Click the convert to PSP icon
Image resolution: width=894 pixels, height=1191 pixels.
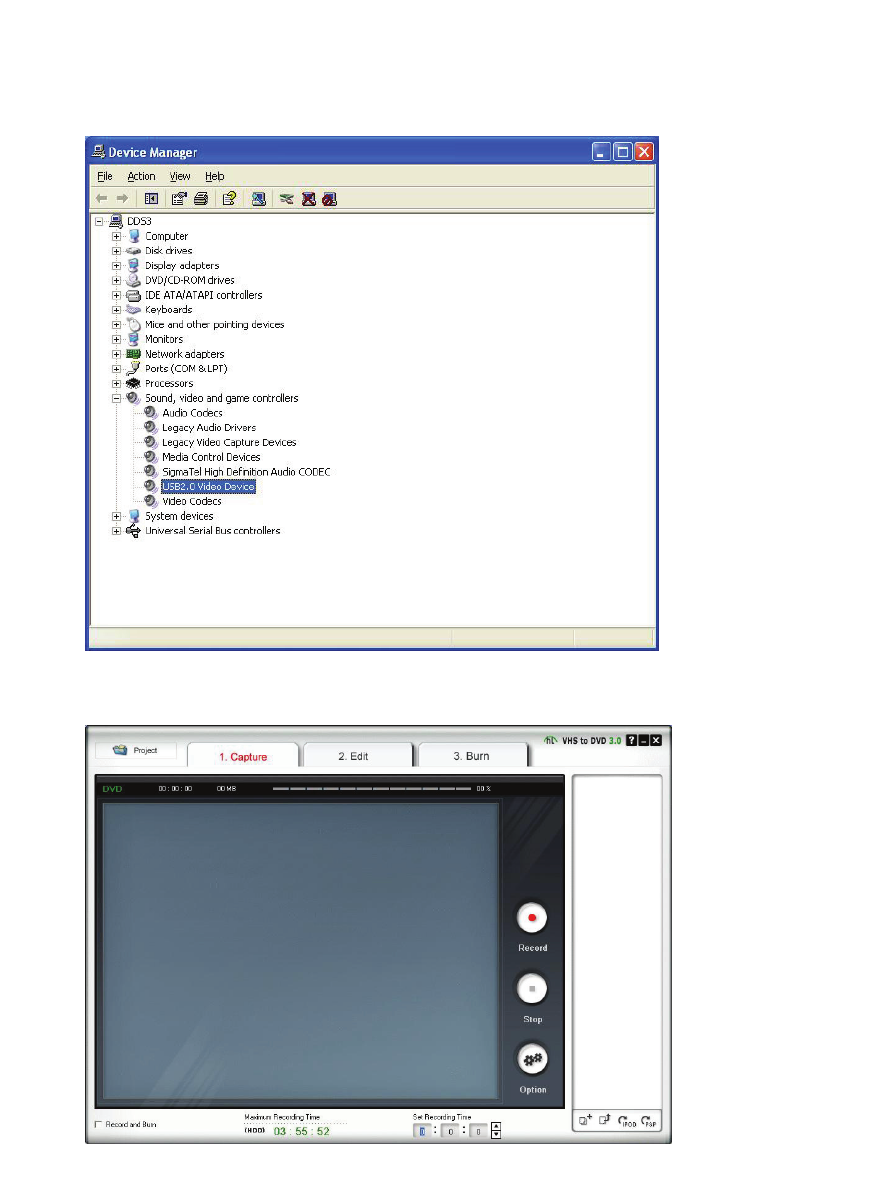coord(649,1120)
